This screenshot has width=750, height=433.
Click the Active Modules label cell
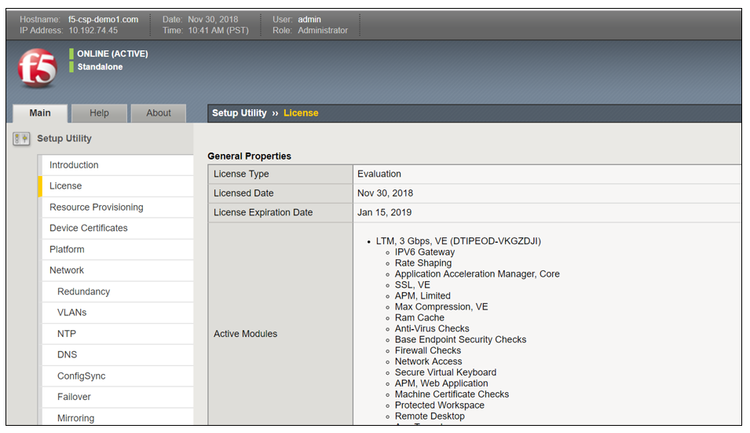click(280, 324)
